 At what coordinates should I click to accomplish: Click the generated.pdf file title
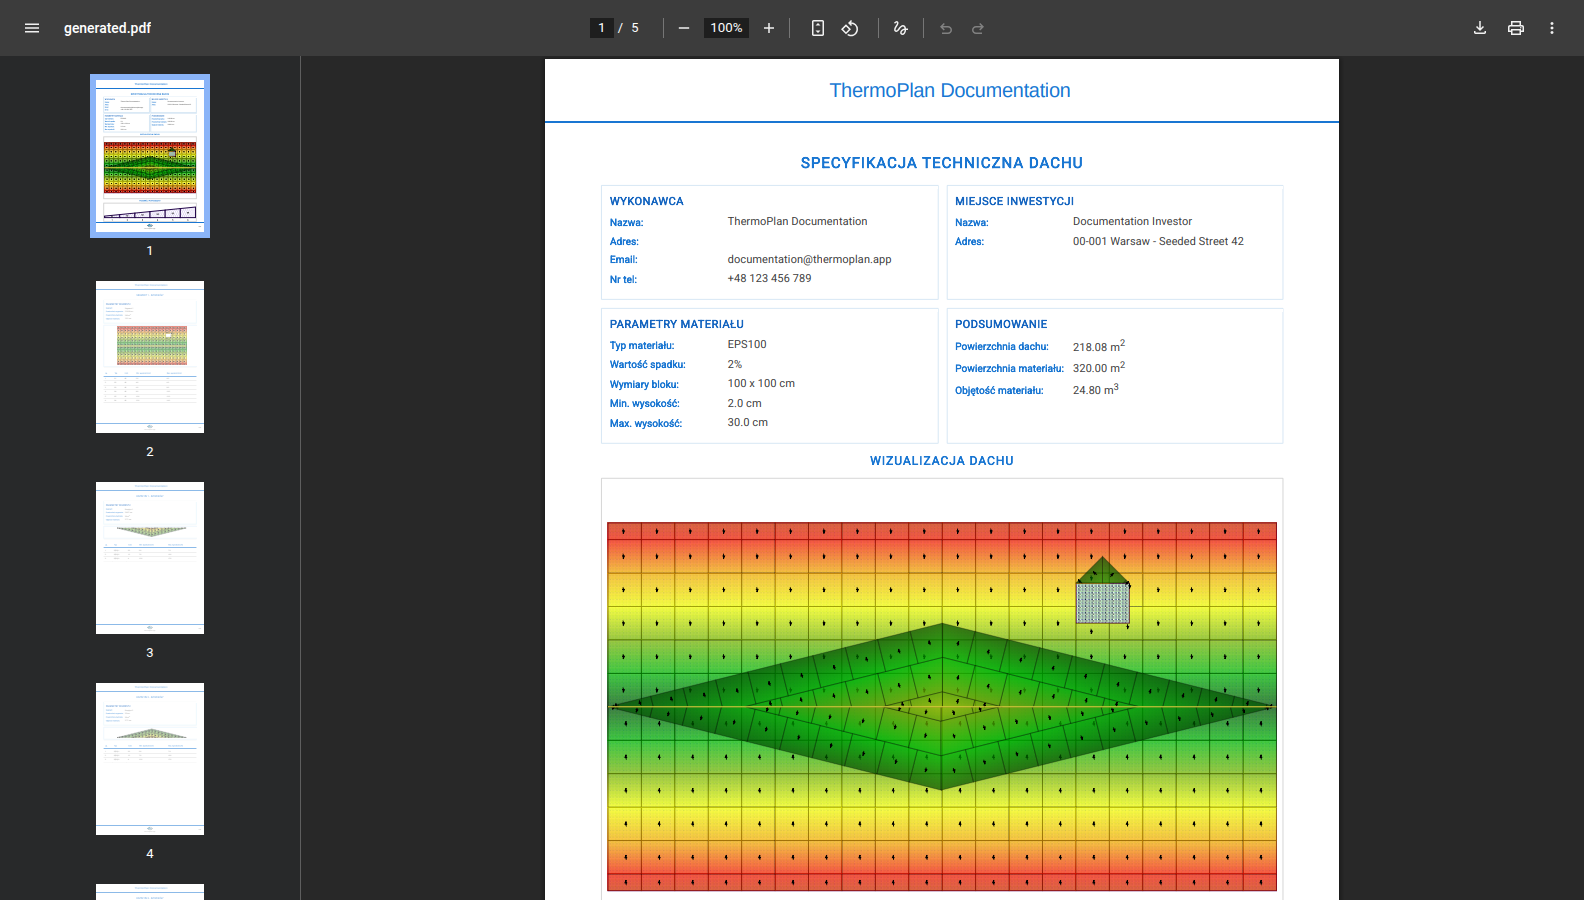[107, 28]
